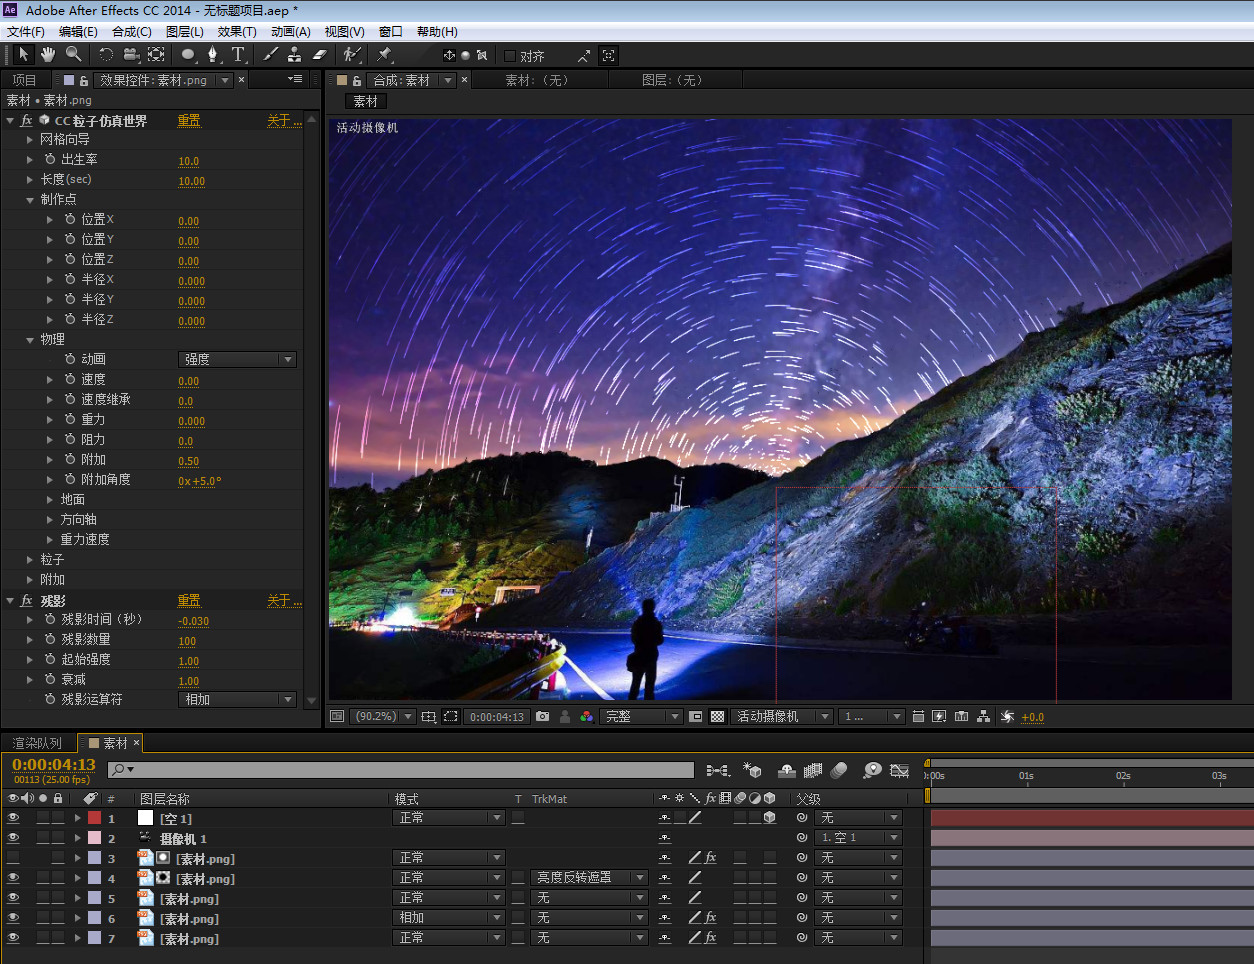Select the Clone Stamp tool
1254x964 pixels.
pos(294,55)
